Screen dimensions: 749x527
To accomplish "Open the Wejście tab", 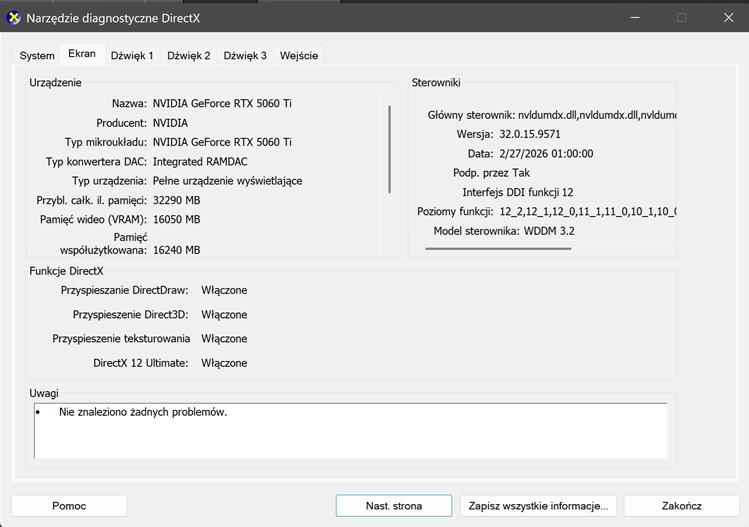I will (x=299, y=56).
